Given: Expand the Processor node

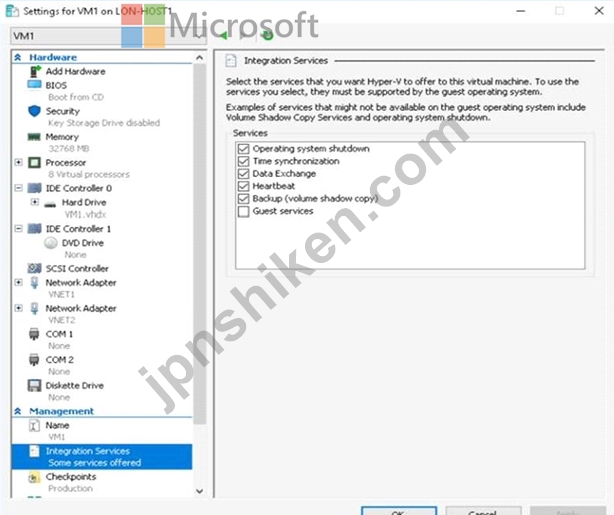Looking at the screenshot, I should point(18,162).
